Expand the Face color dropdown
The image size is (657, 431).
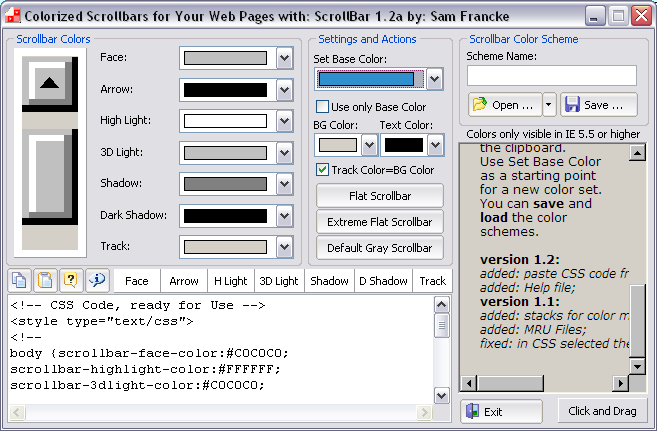pyautogui.click(x=285, y=58)
